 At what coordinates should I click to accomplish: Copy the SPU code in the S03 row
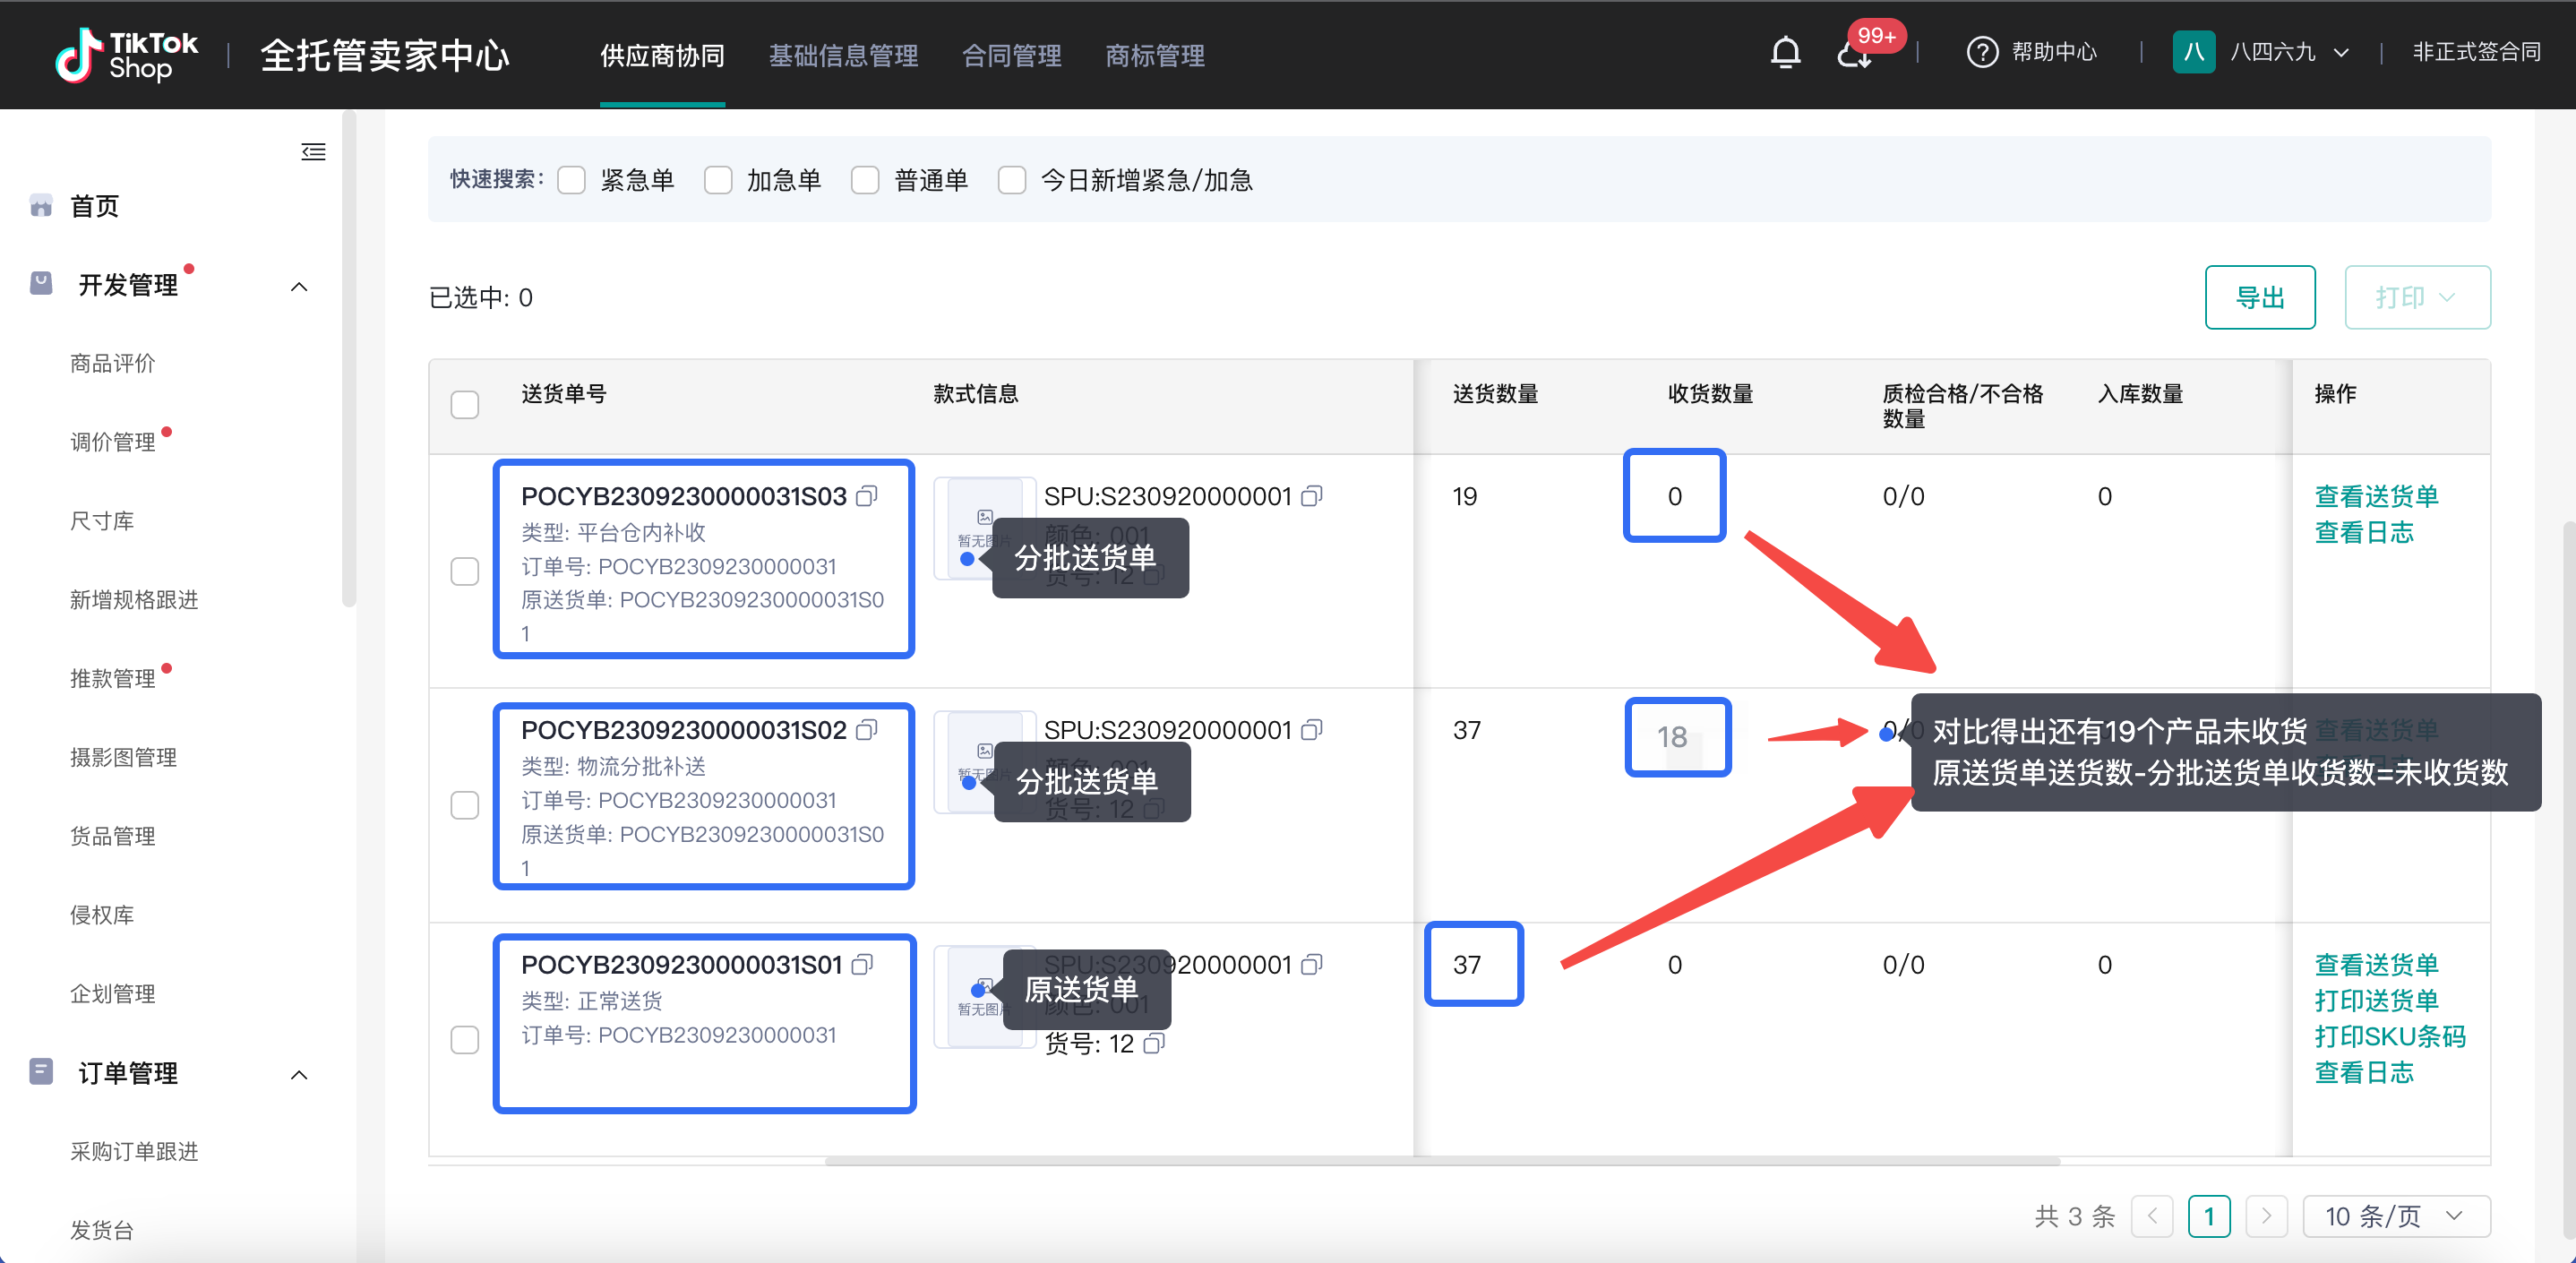1312,496
